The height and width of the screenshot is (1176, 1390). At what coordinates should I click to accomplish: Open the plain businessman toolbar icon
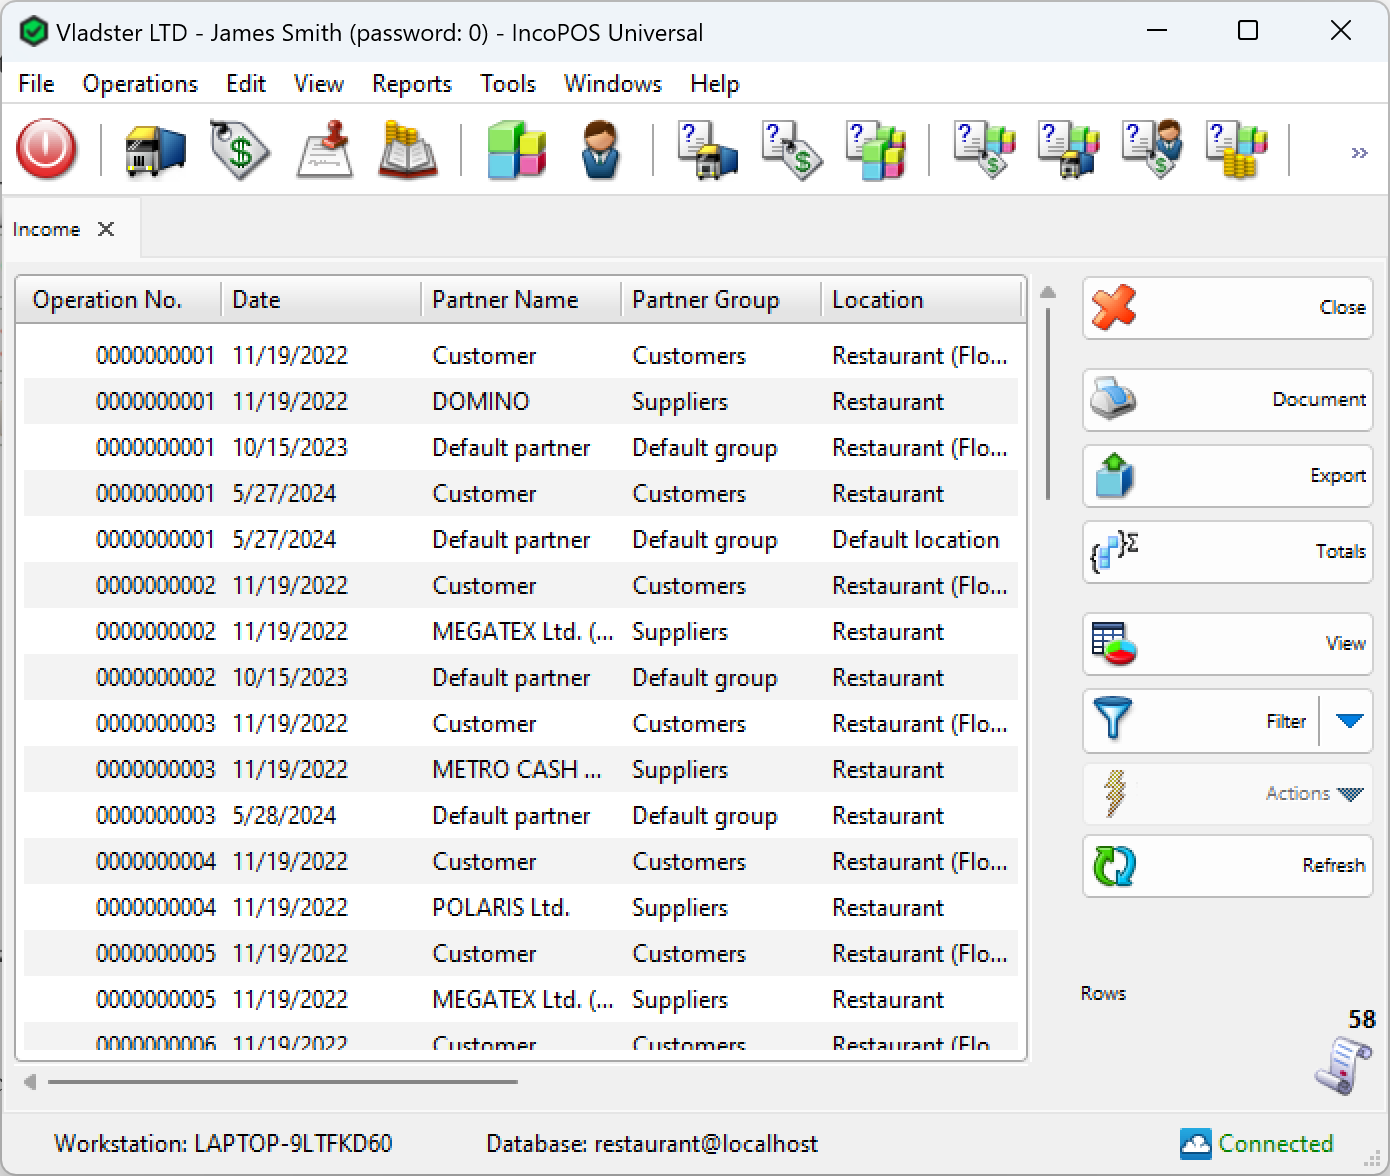tap(600, 150)
